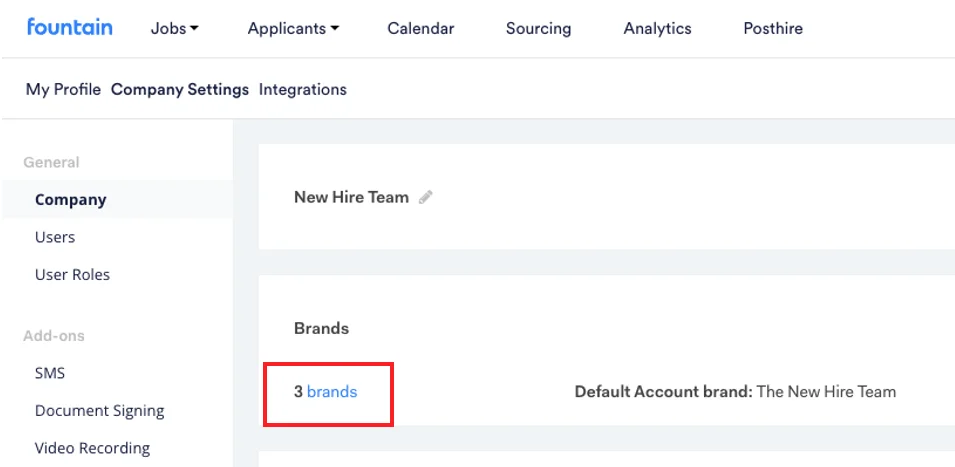Select Company in the sidebar
Screen dimensions: 955x467
118,200
